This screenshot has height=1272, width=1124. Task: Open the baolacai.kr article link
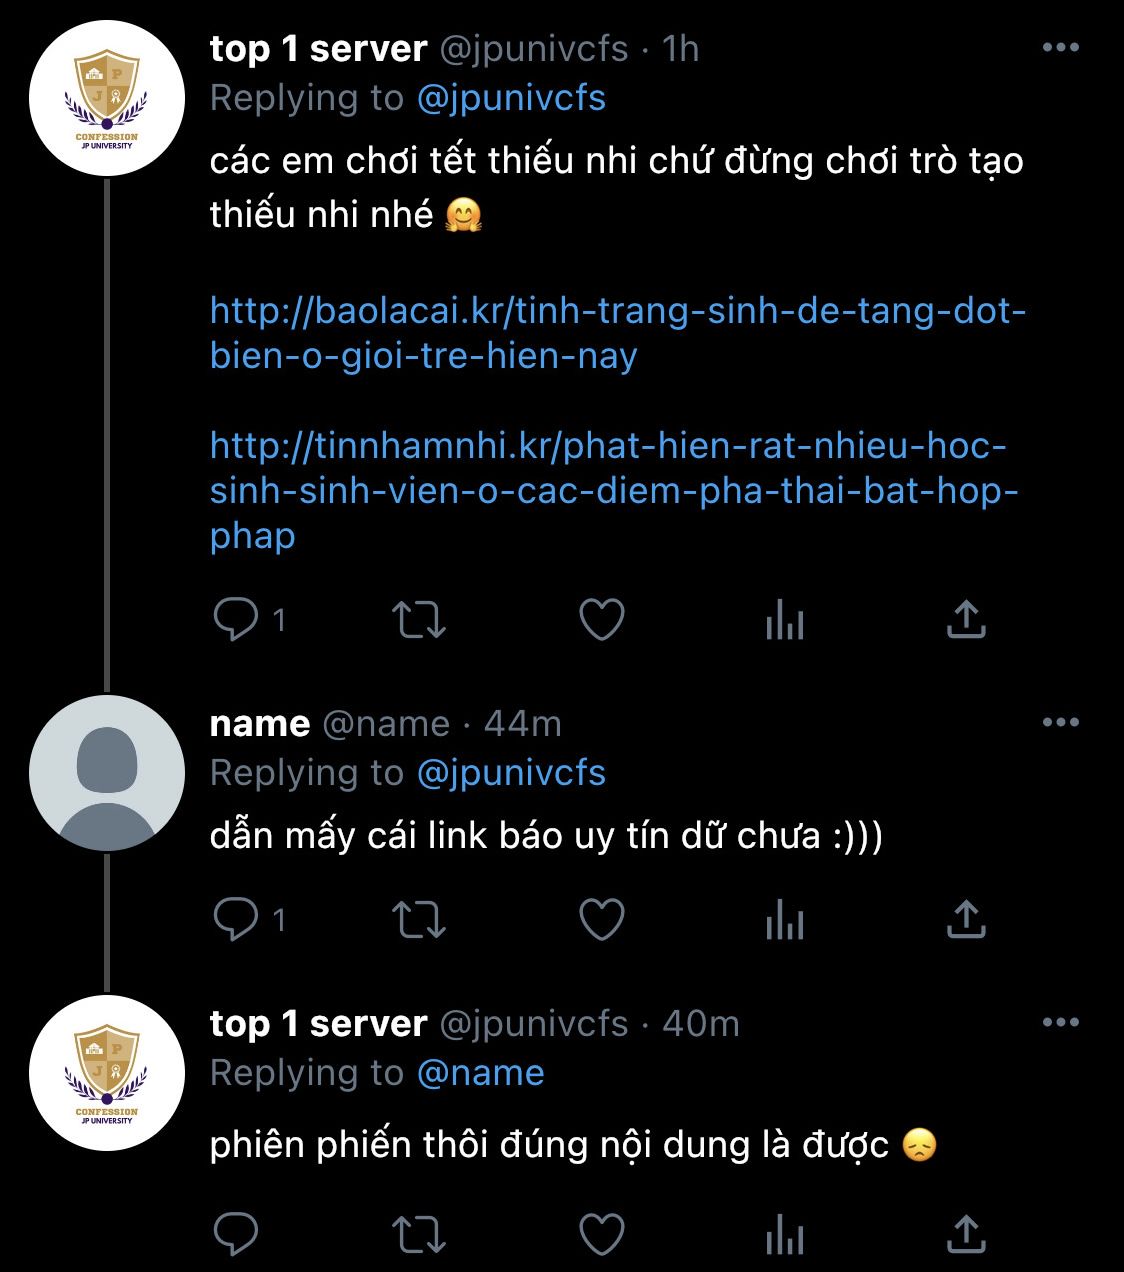point(618,333)
